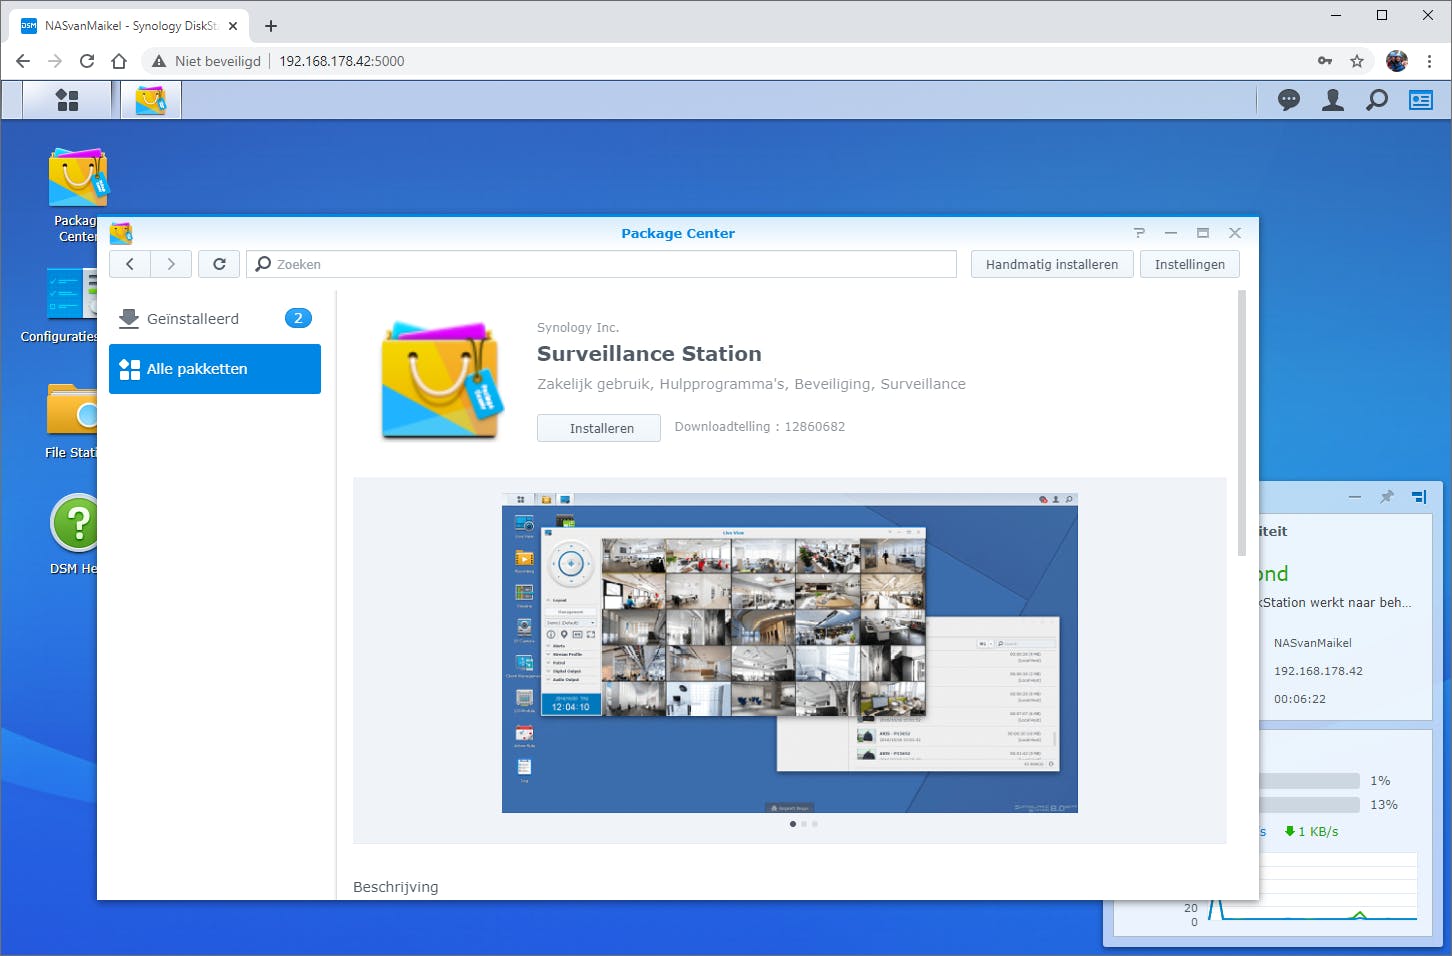Minimize the system status widget
This screenshot has width=1452, height=956.
click(1355, 497)
